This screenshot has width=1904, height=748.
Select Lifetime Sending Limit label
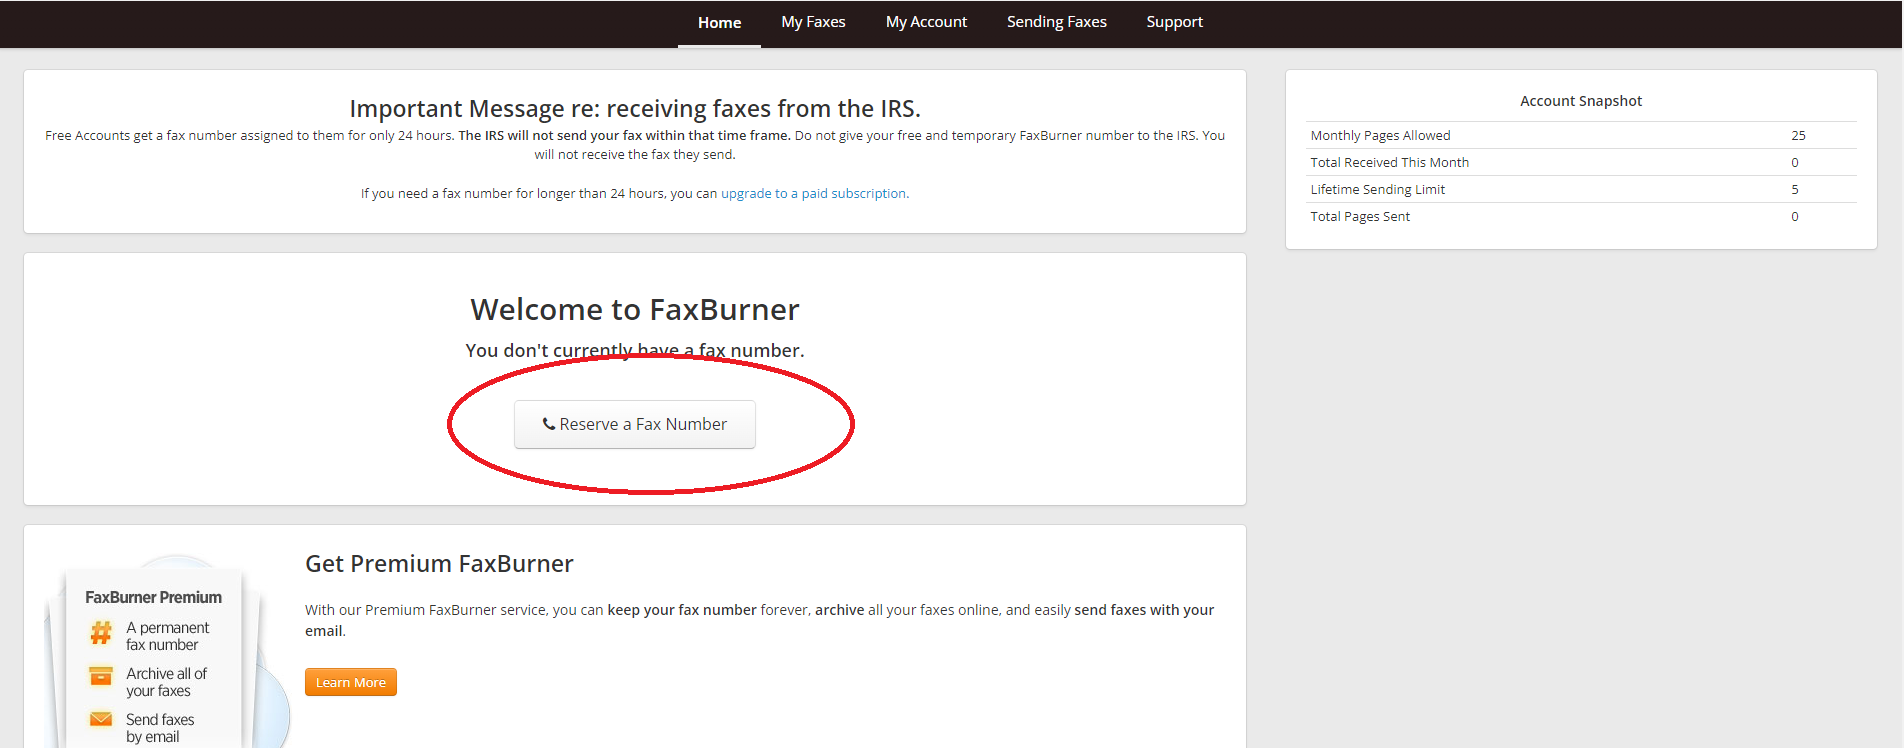1377,189
